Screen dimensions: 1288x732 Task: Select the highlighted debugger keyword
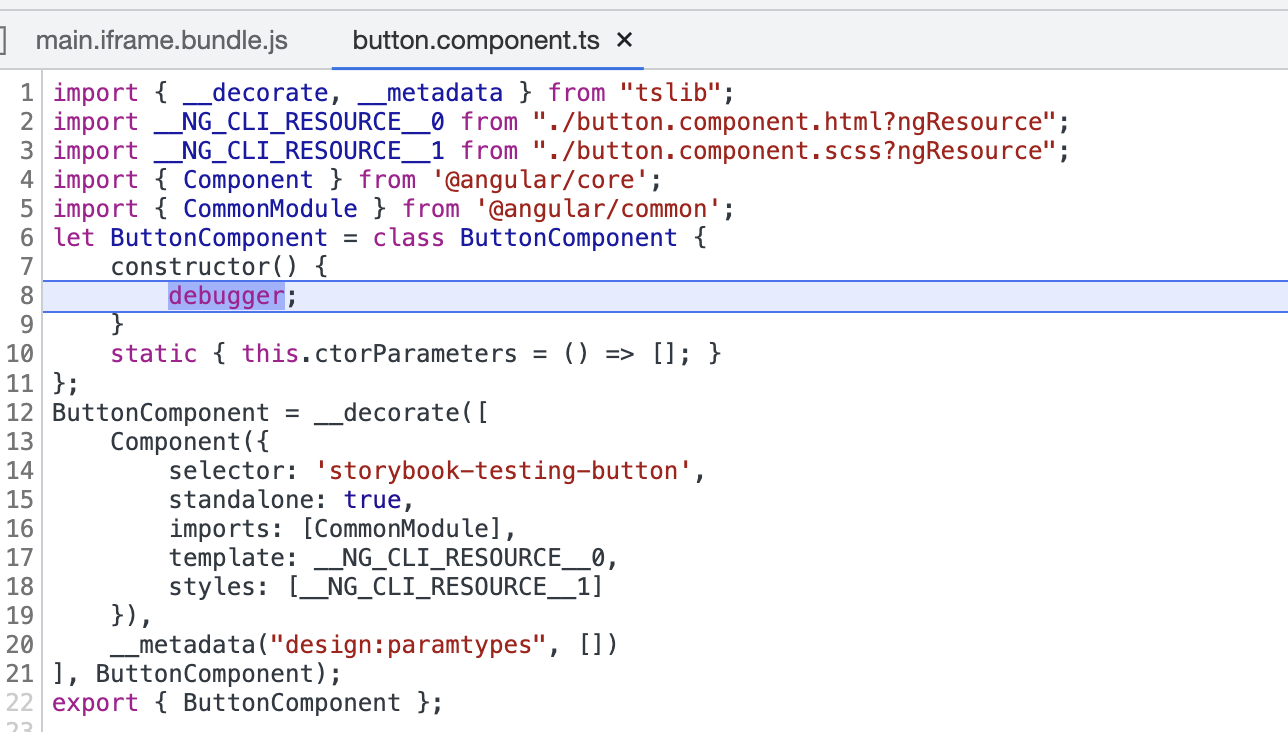(226, 295)
